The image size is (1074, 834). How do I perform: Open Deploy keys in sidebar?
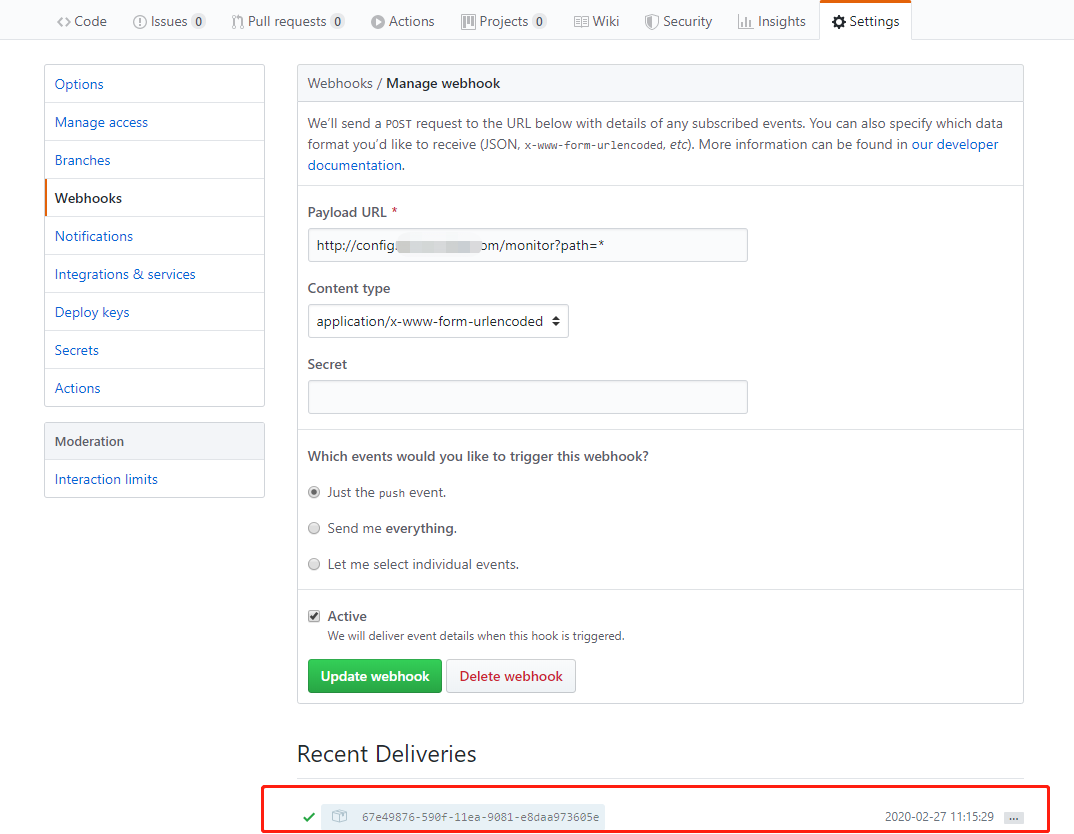pyautogui.click(x=155, y=312)
